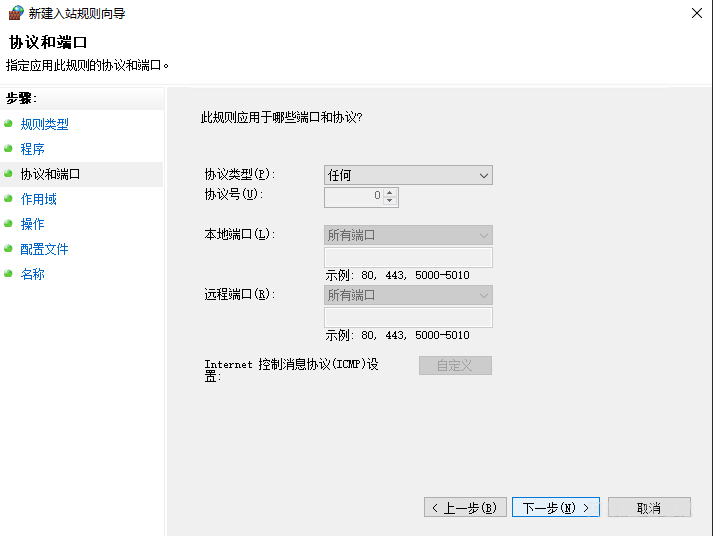Viewport: 713px width, 536px height.
Task: Click green bullet beside 规则类型 step
Action: tap(9, 124)
